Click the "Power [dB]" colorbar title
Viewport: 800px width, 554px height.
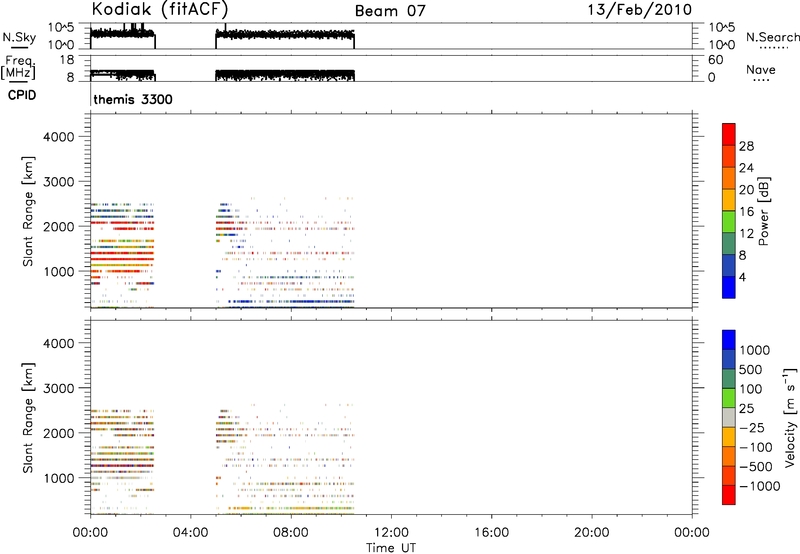pos(764,211)
